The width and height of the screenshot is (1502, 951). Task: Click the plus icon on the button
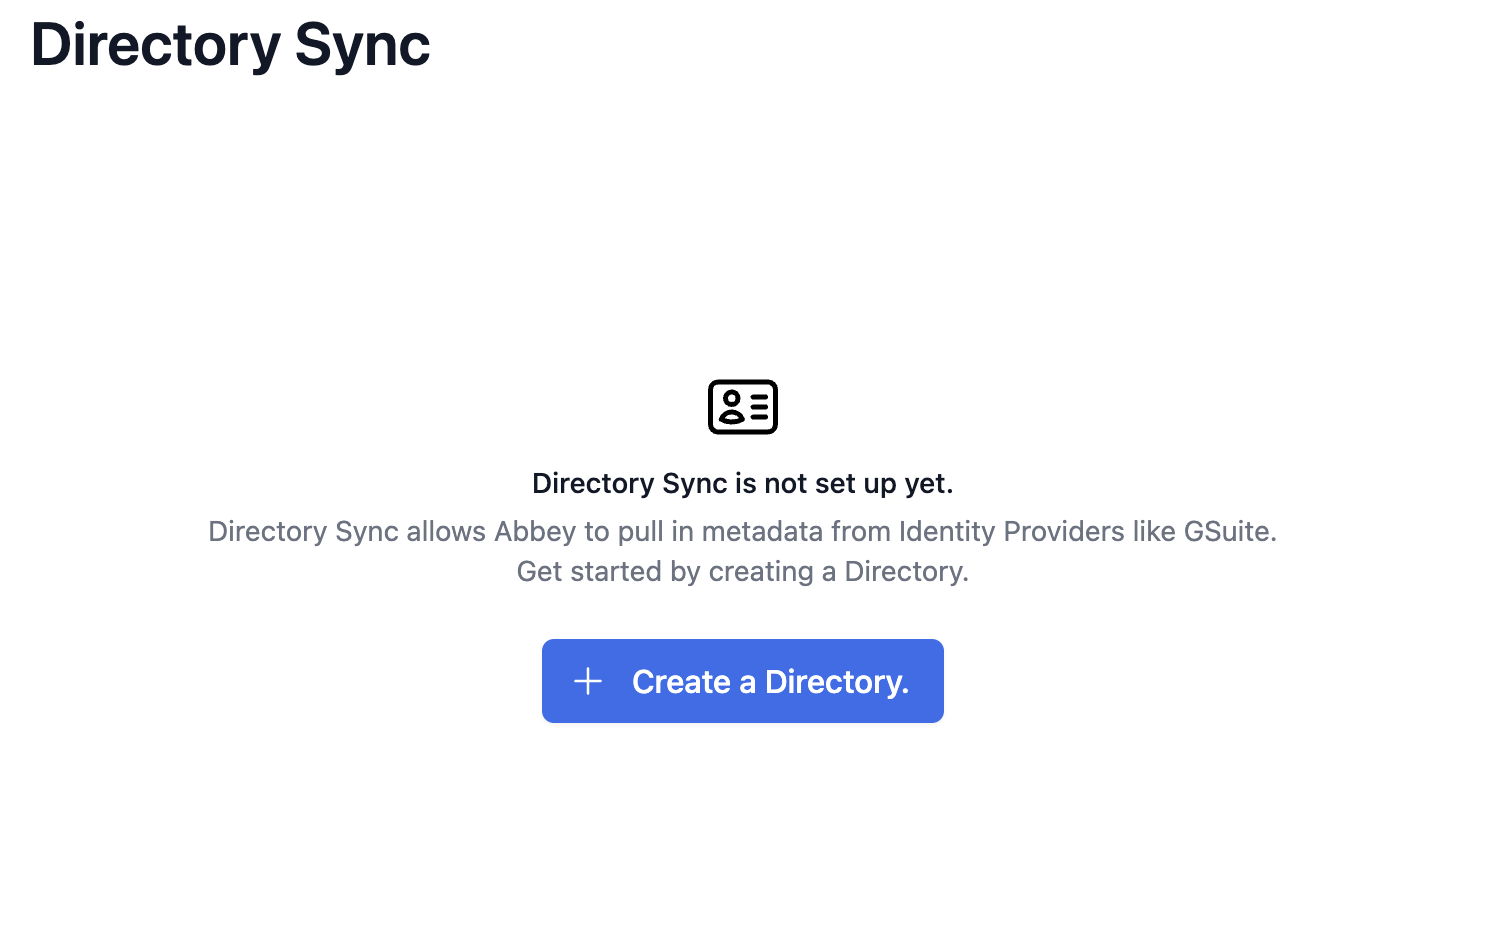588,681
